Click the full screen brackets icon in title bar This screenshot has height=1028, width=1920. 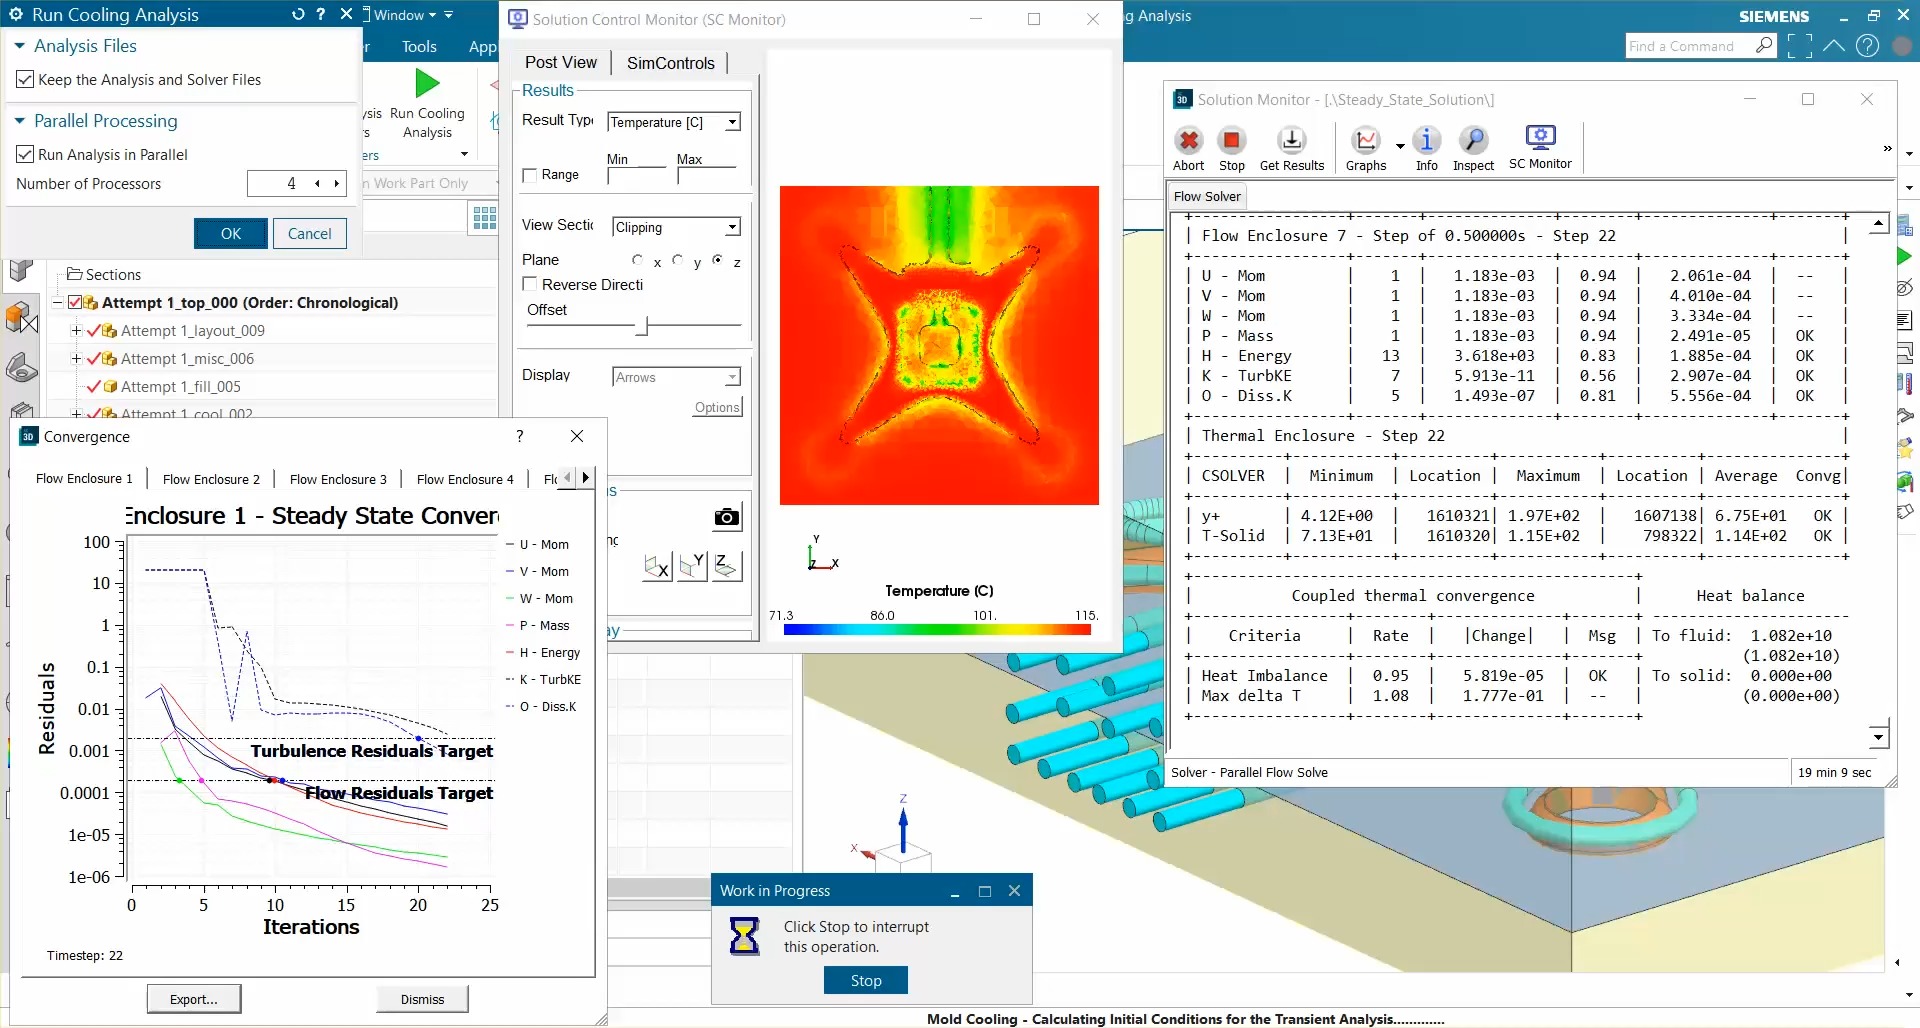[x=1799, y=46]
